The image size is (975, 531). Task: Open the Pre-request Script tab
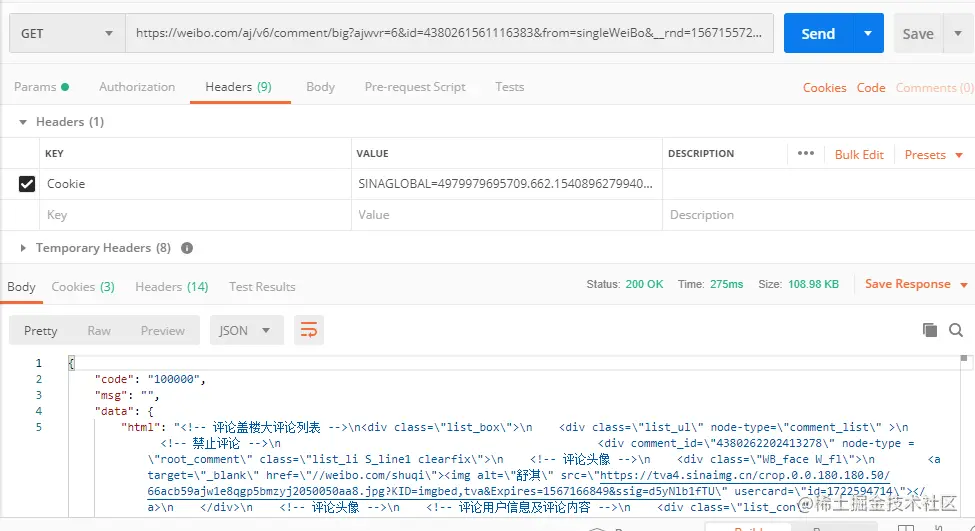pos(415,87)
